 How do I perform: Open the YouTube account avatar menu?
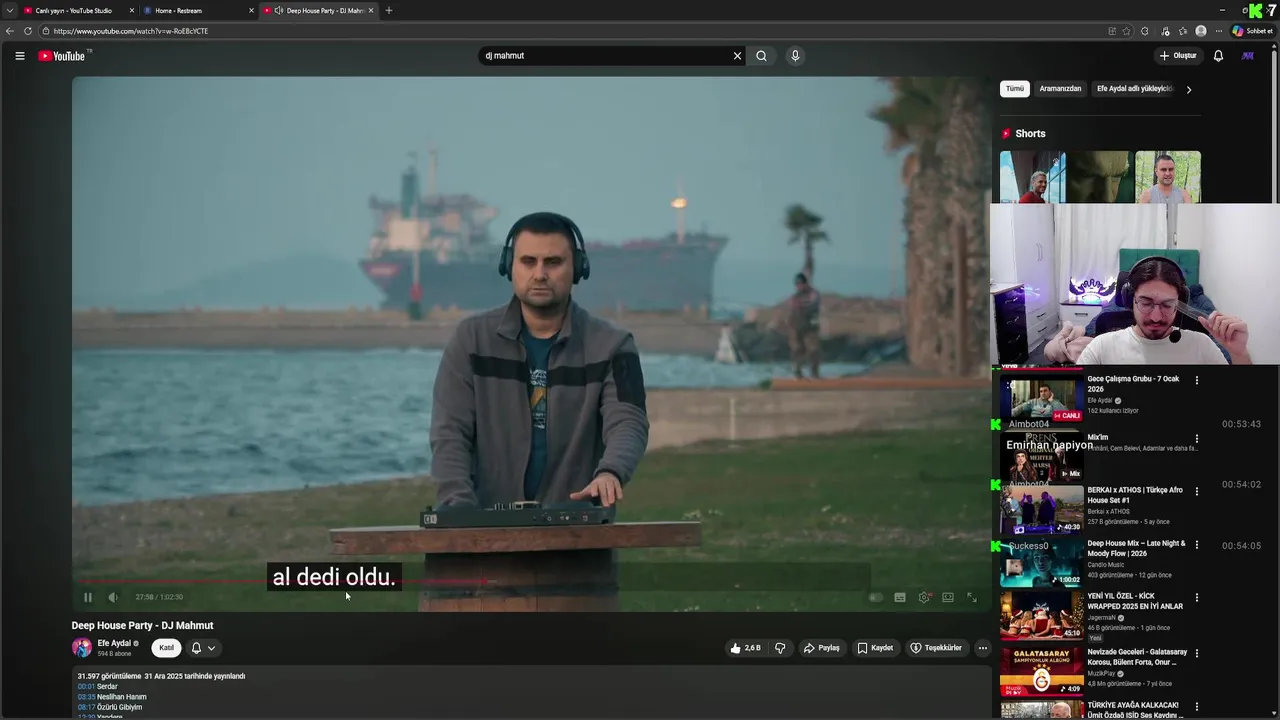pyautogui.click(x=1247, y=56)
